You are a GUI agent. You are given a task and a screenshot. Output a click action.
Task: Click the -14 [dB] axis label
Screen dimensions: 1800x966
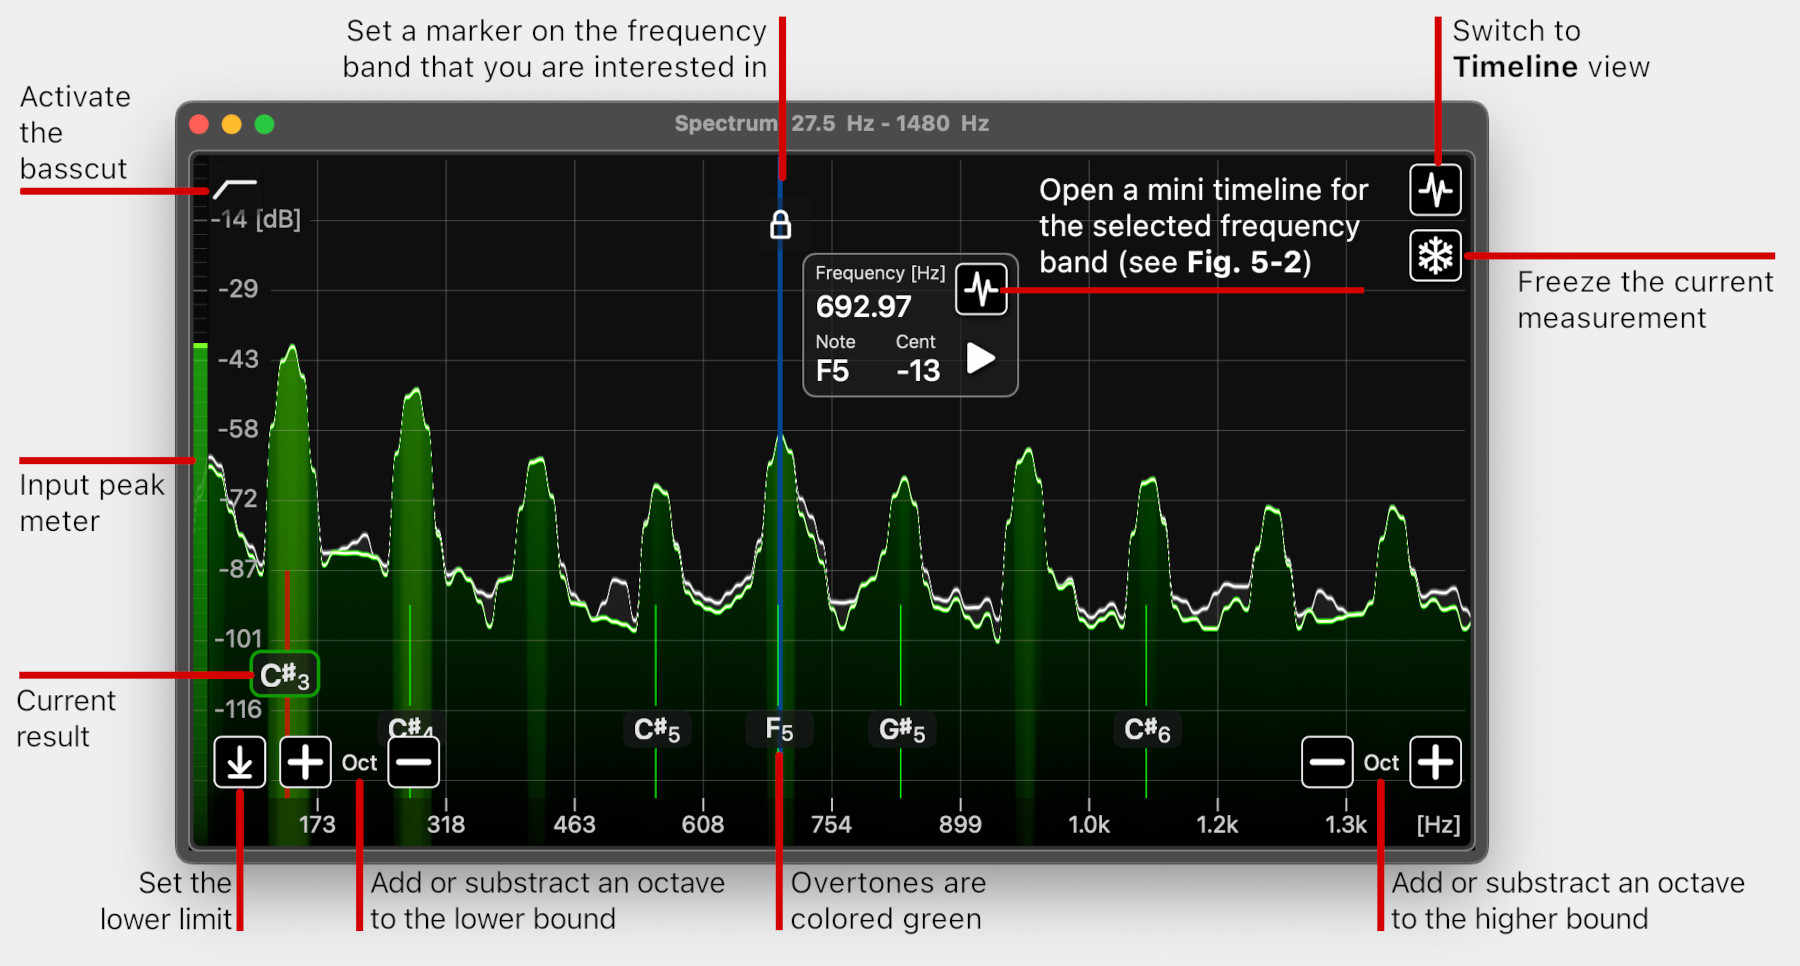256,219
